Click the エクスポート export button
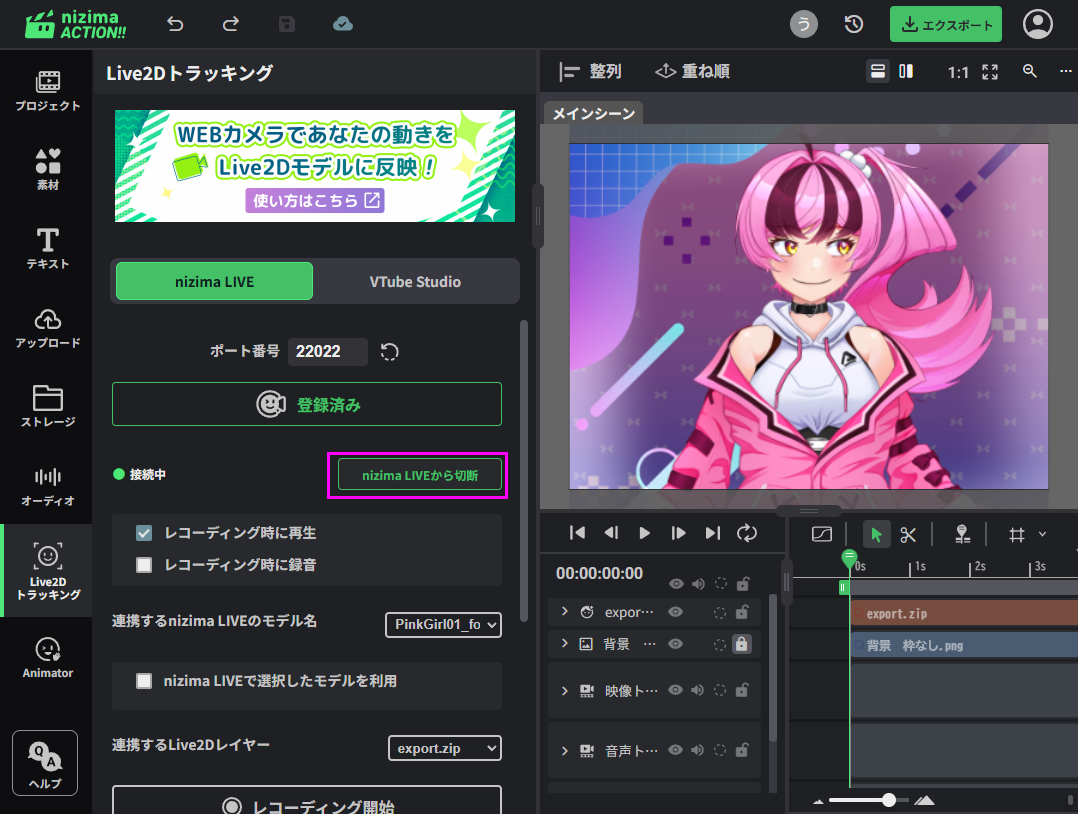Viewport: 1078px width, 814px height. pyautogui.click(x=945, y=25)
